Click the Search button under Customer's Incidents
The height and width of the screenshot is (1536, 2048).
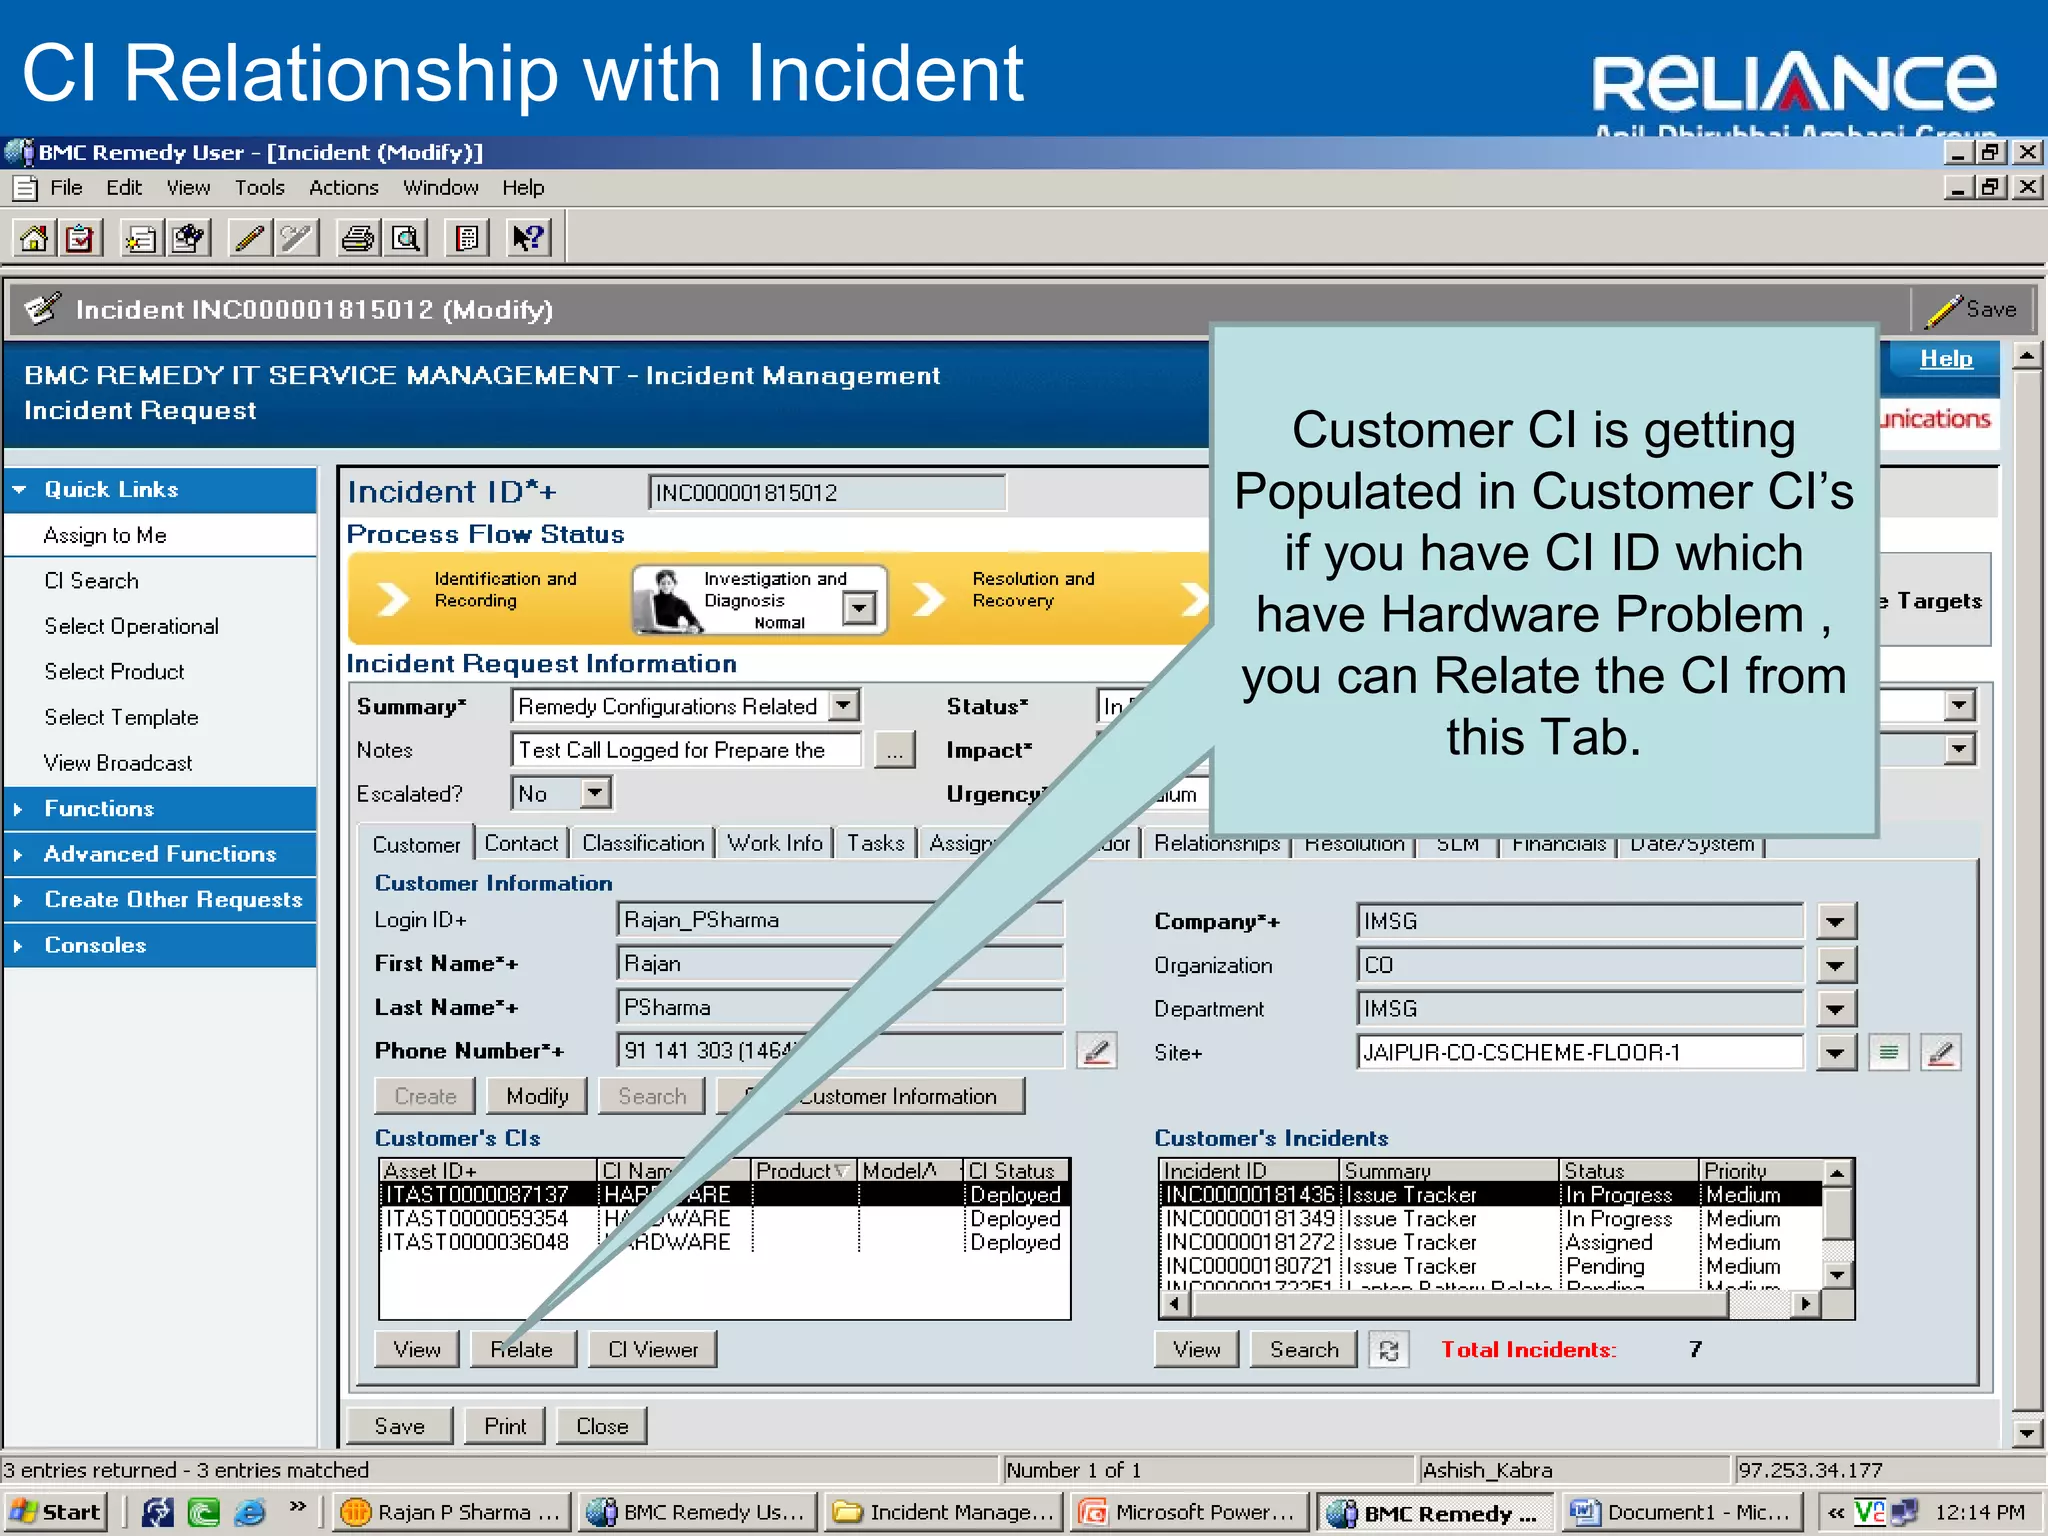pyautogui.click(x=1304, y=1350)
